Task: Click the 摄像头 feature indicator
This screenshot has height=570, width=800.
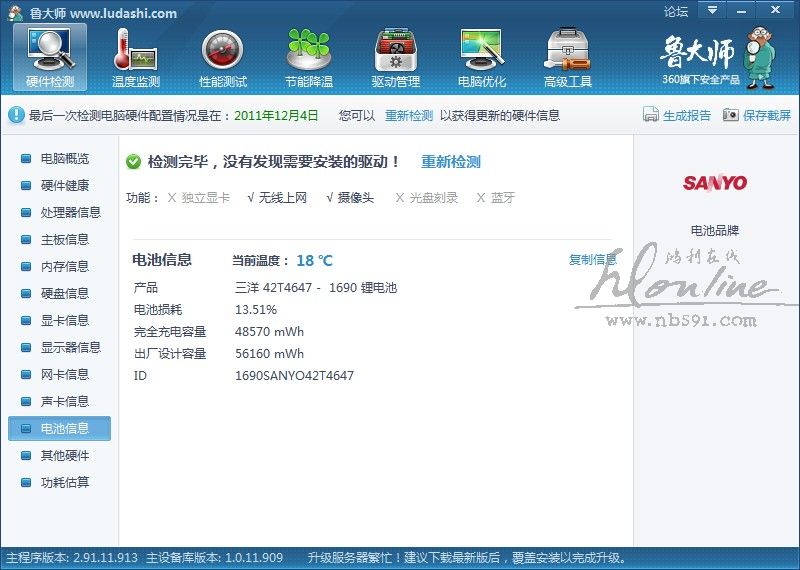Action: pos(350,197)
